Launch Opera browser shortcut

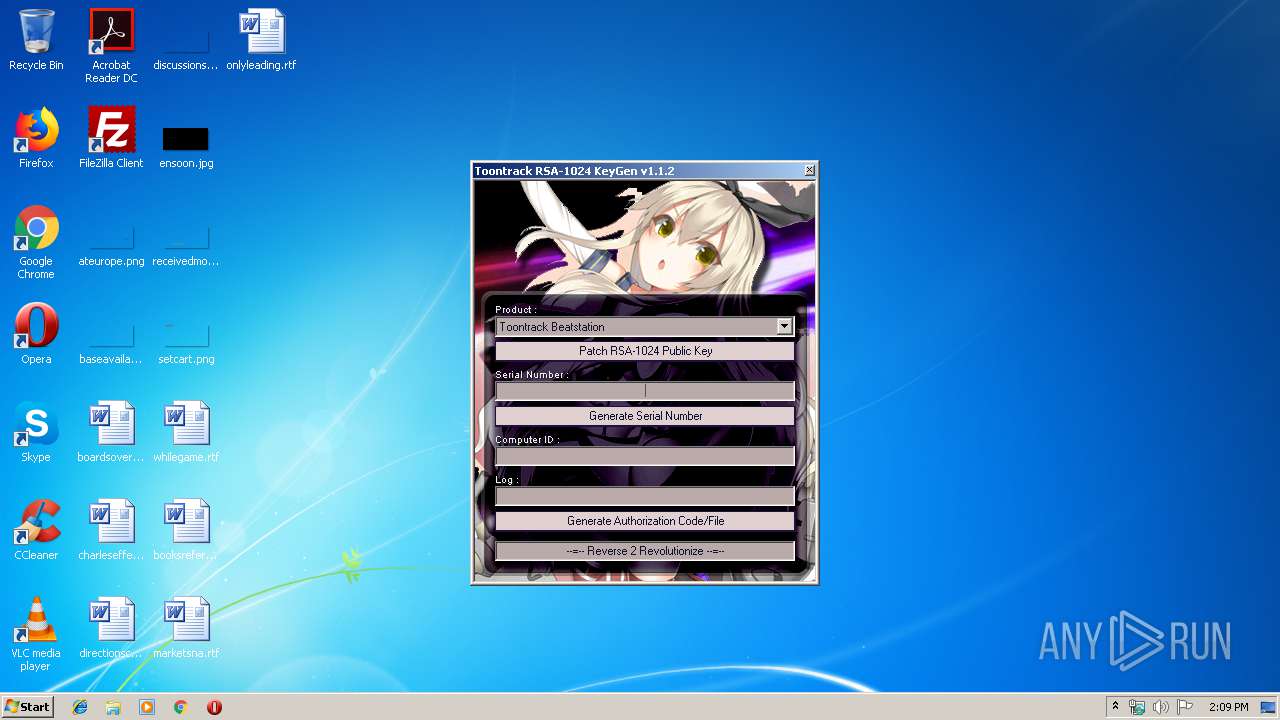36,334
